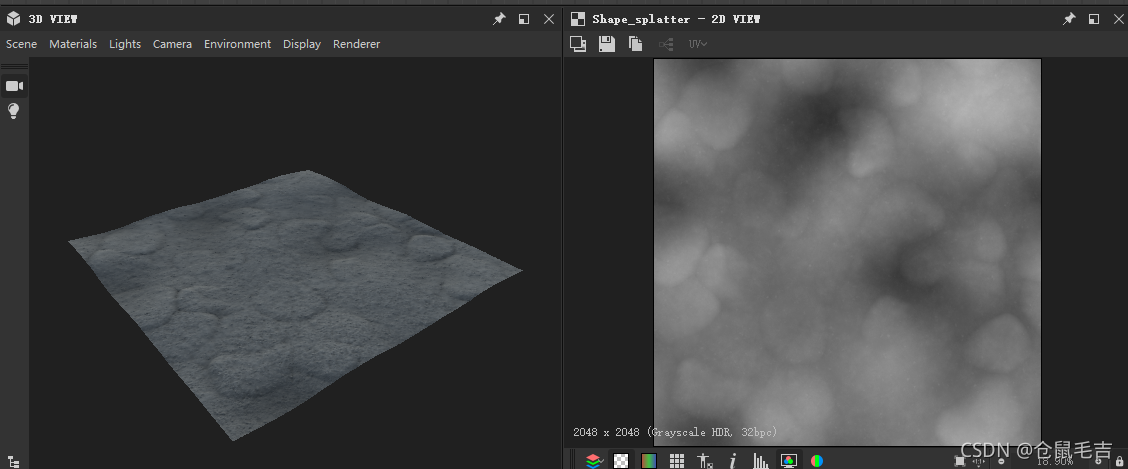
Task: Open the Materials menu
Action: point(73,44)
